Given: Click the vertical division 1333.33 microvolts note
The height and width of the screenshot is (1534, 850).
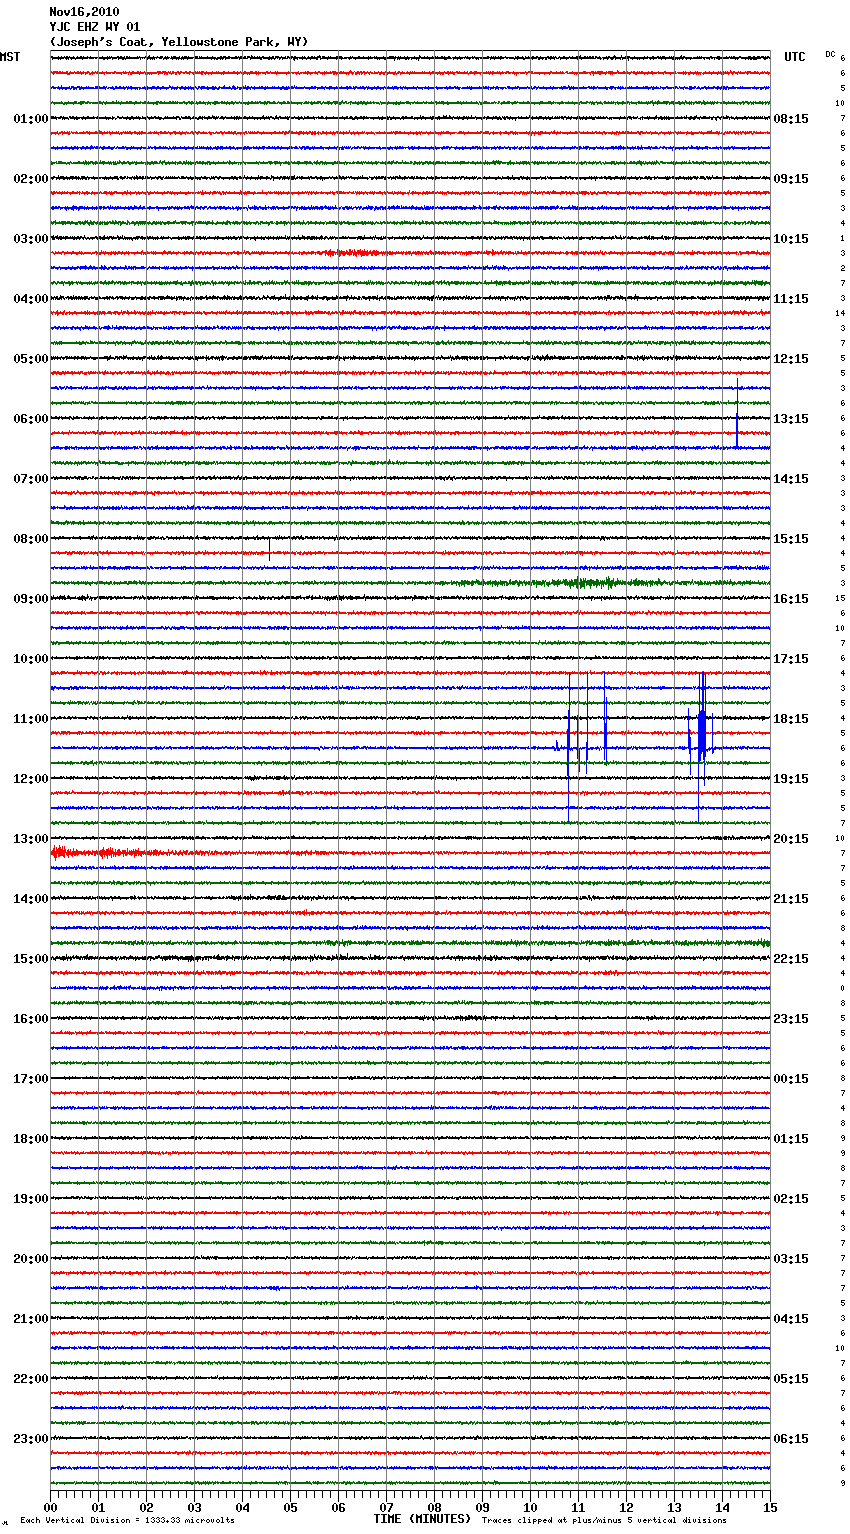Looking at the screenshot, I should coord(127,1520).
